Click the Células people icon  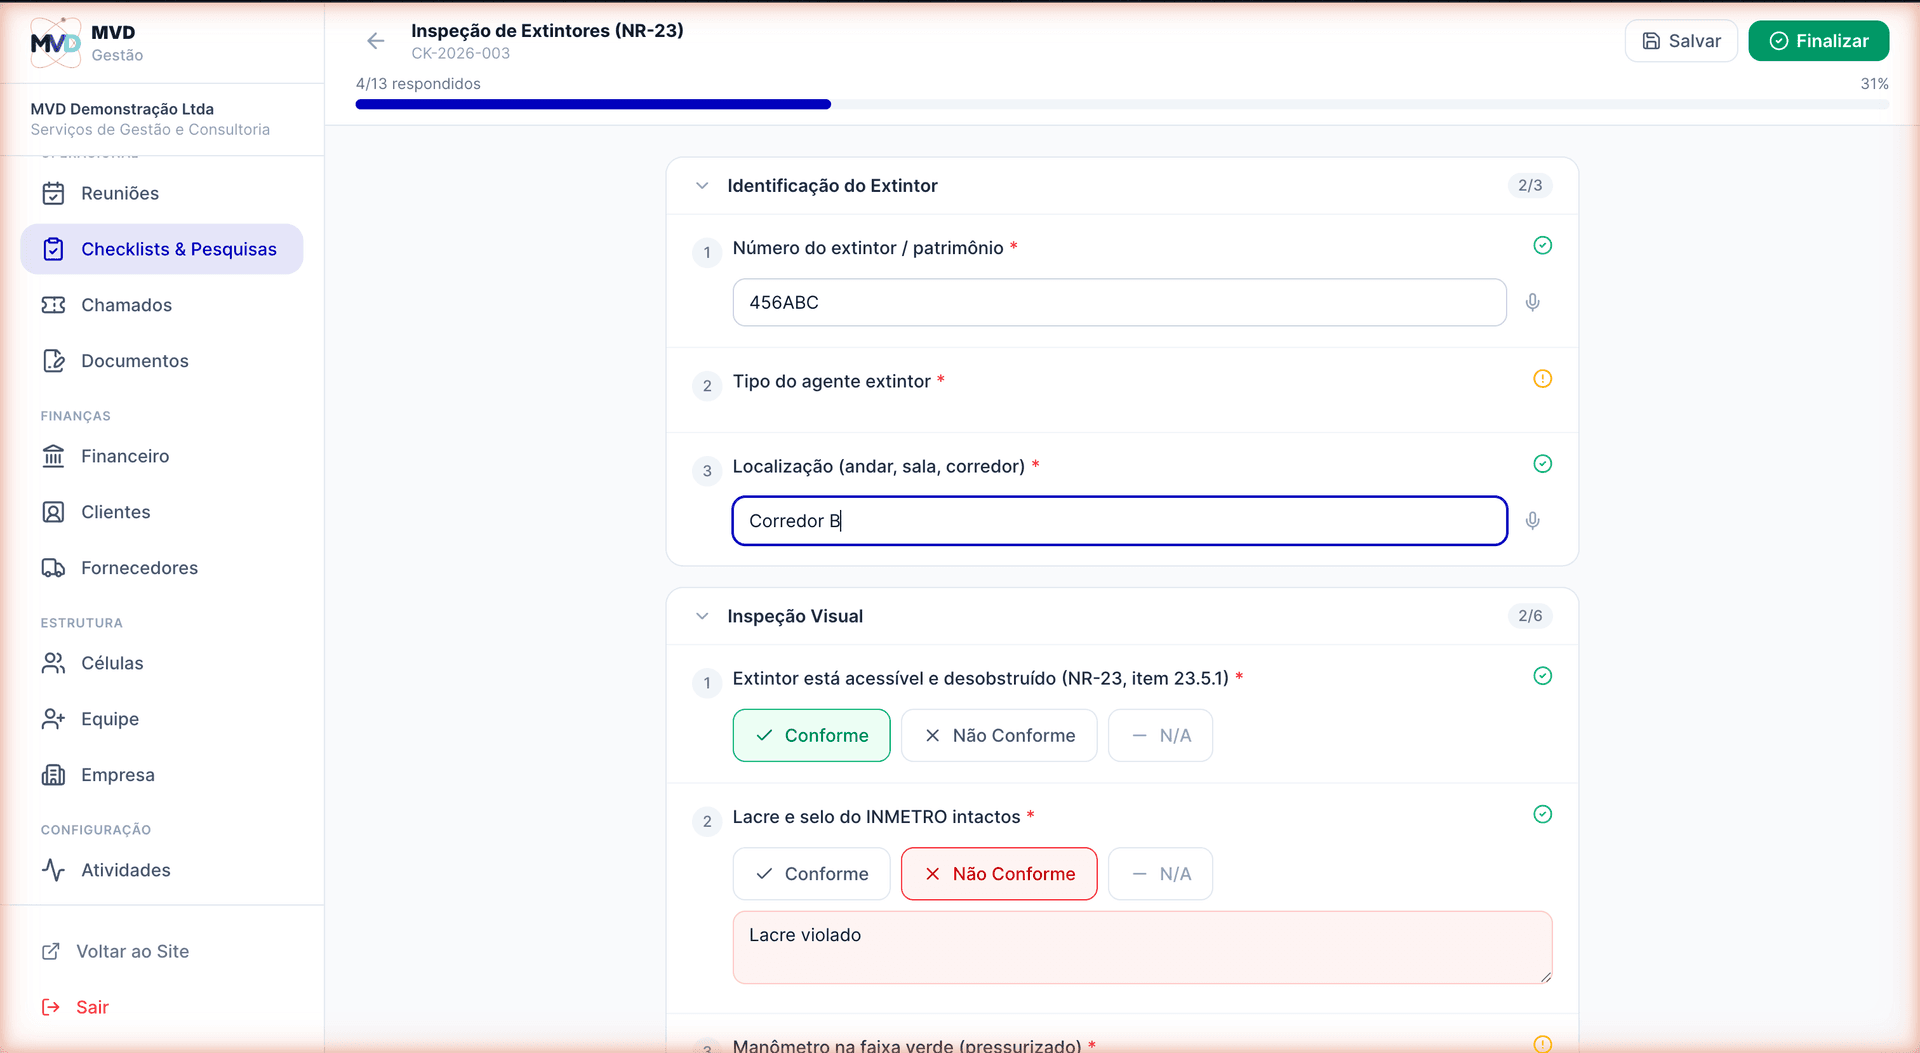click(54, 663)
